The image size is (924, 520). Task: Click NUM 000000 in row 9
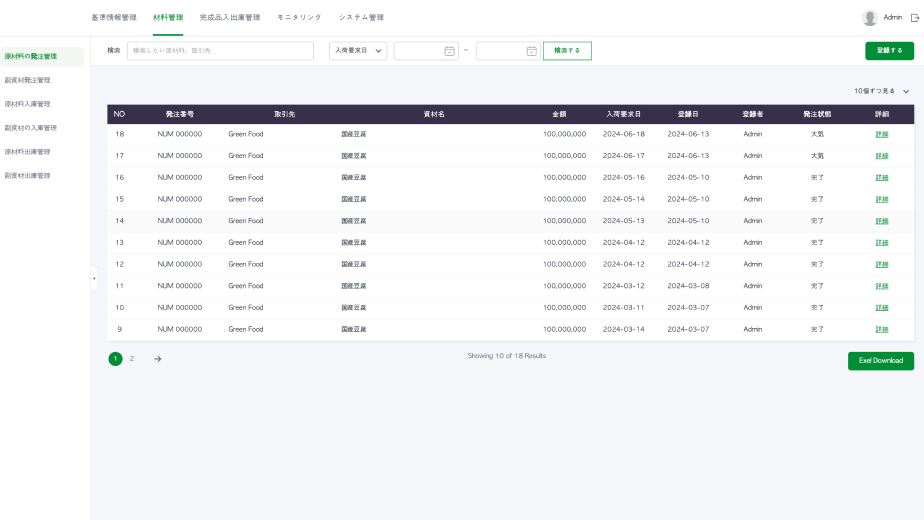pos(180,329)
